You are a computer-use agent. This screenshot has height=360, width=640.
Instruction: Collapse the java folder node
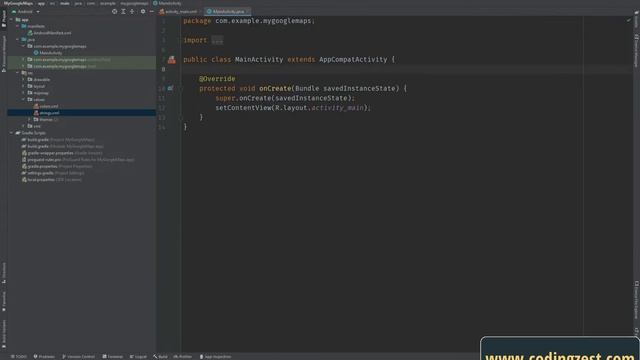click(18, 40)
